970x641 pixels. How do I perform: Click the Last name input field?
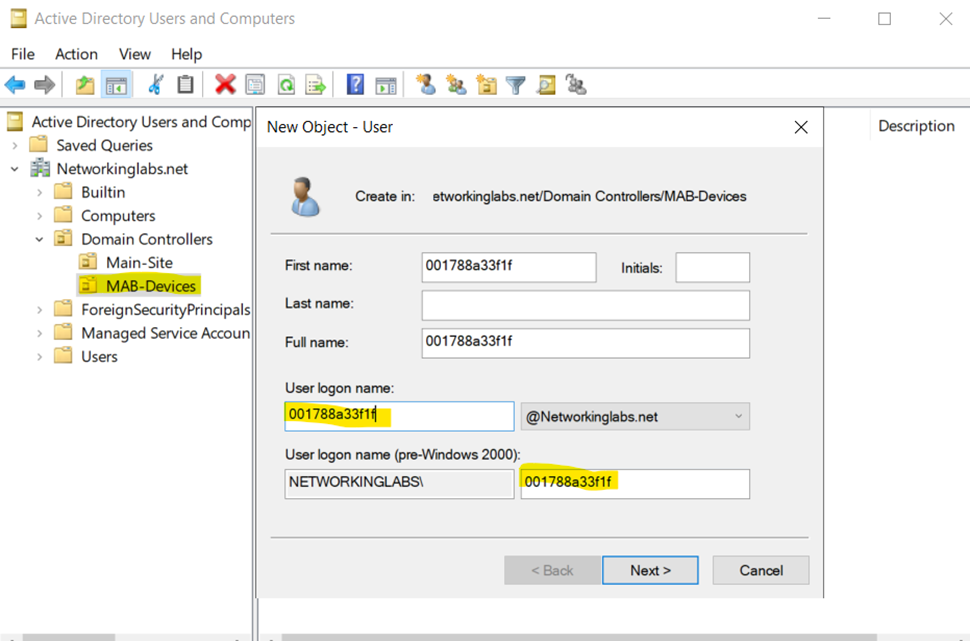point(586,305)
